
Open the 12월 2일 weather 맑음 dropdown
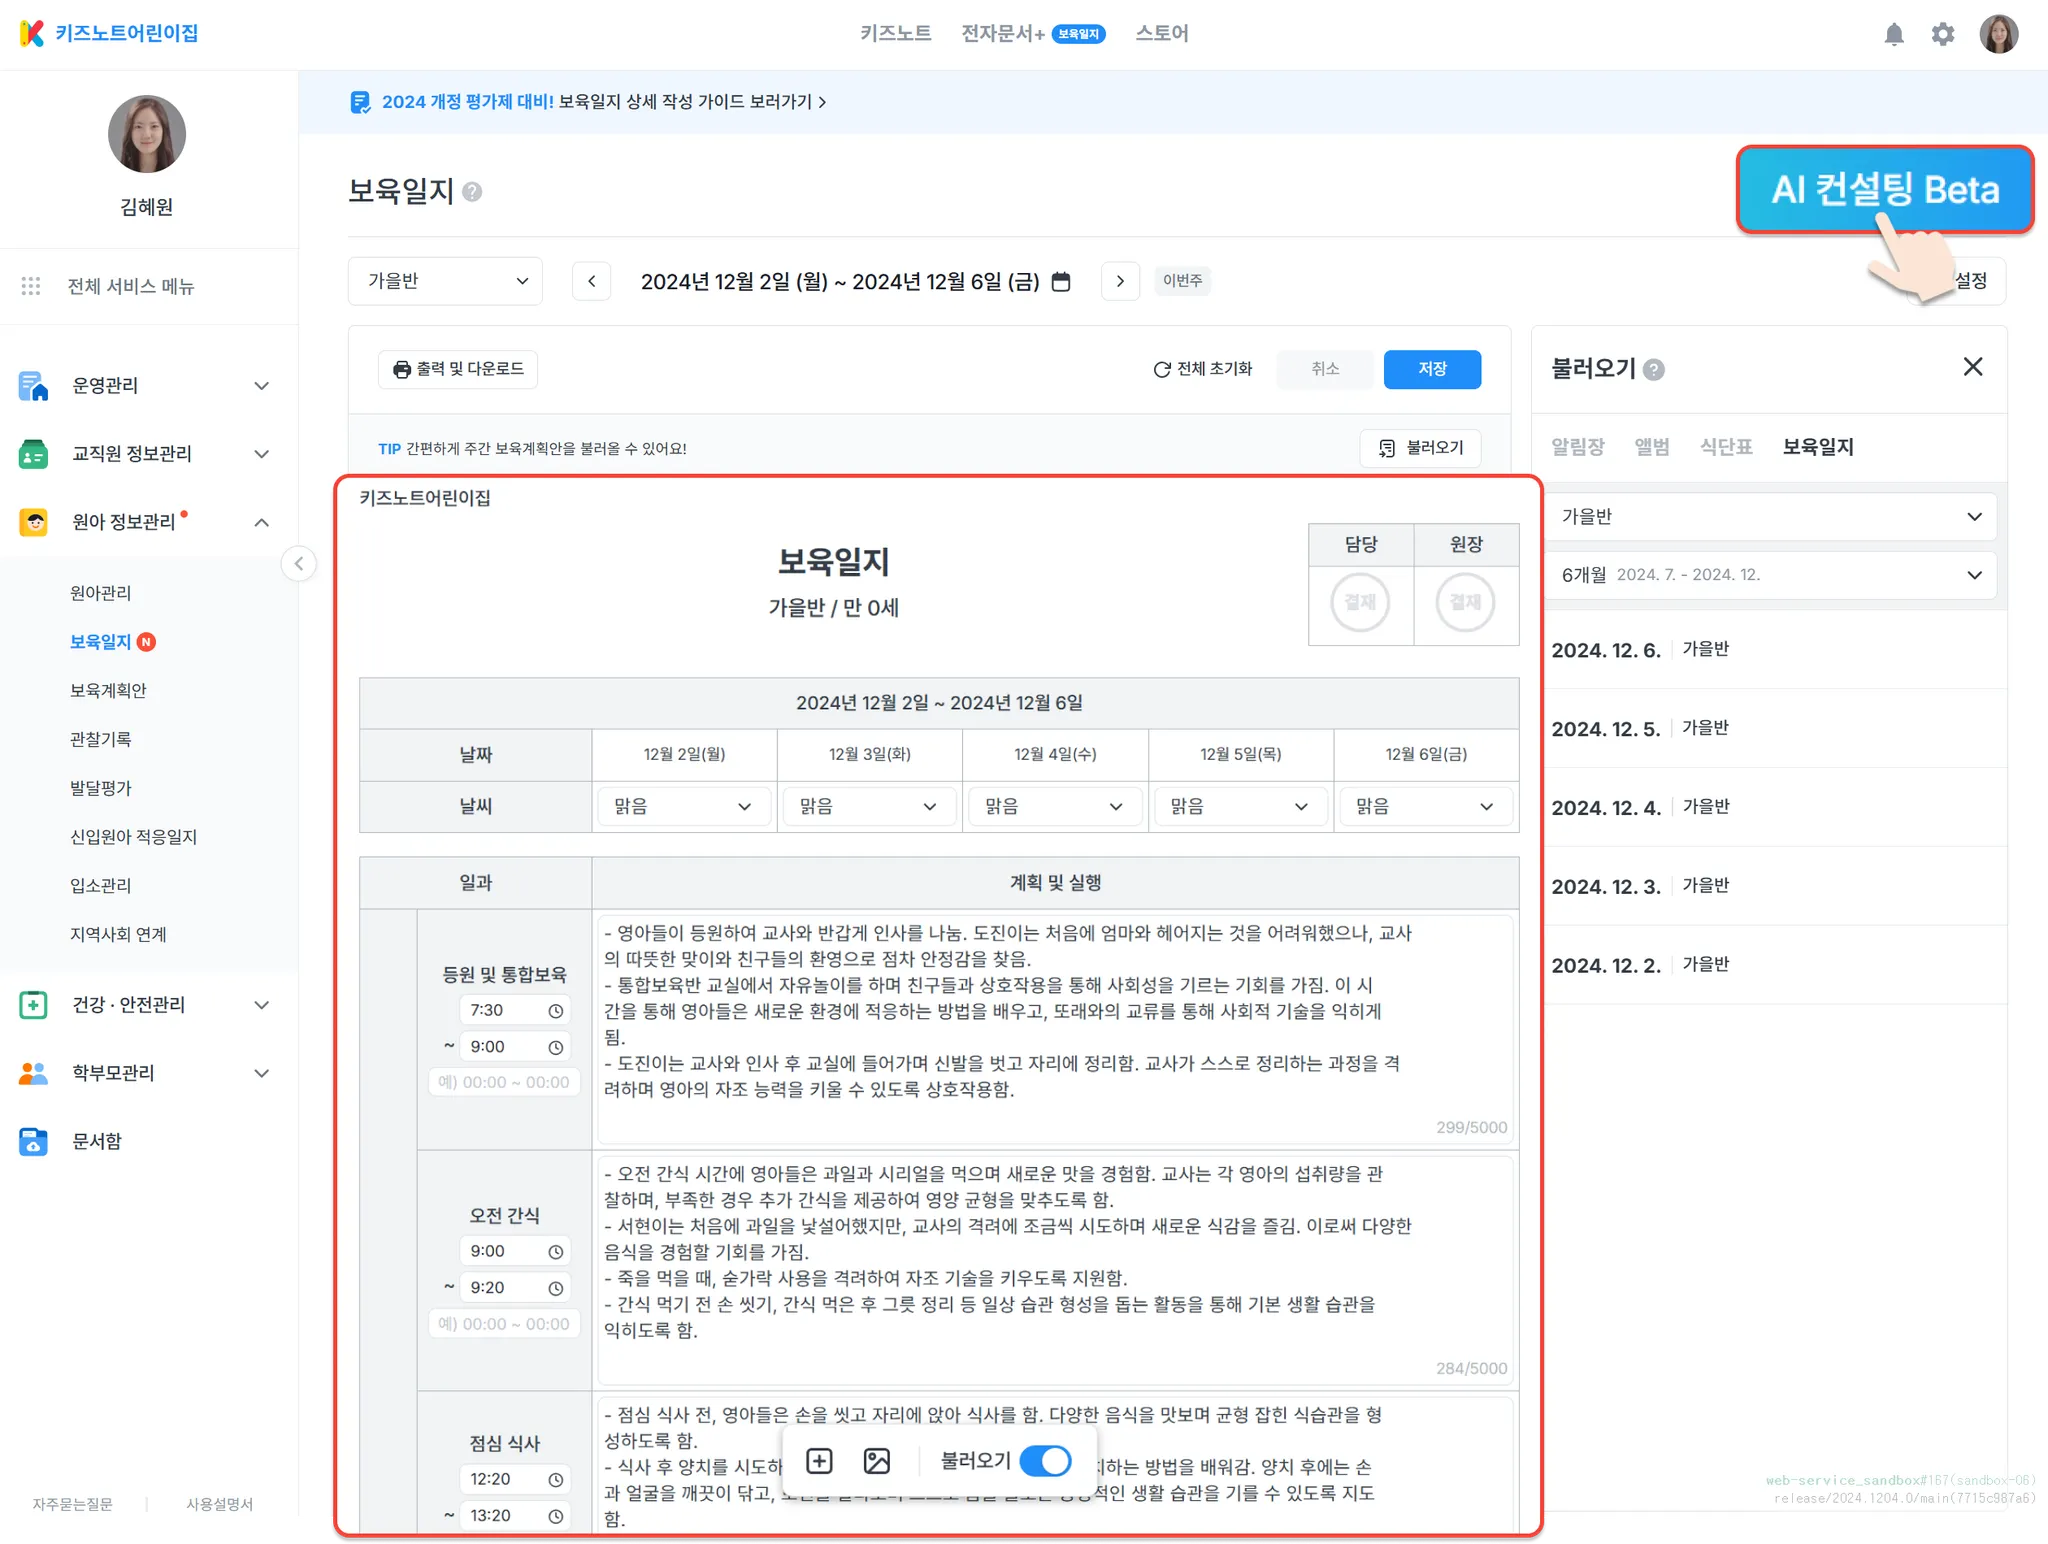point(684,807)
